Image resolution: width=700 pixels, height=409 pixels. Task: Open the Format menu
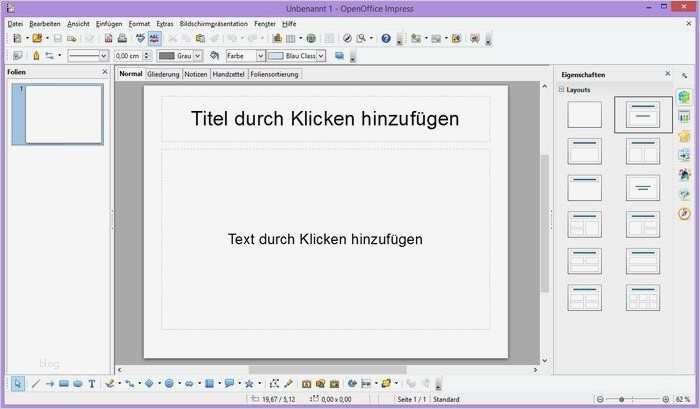click(139, 24)
